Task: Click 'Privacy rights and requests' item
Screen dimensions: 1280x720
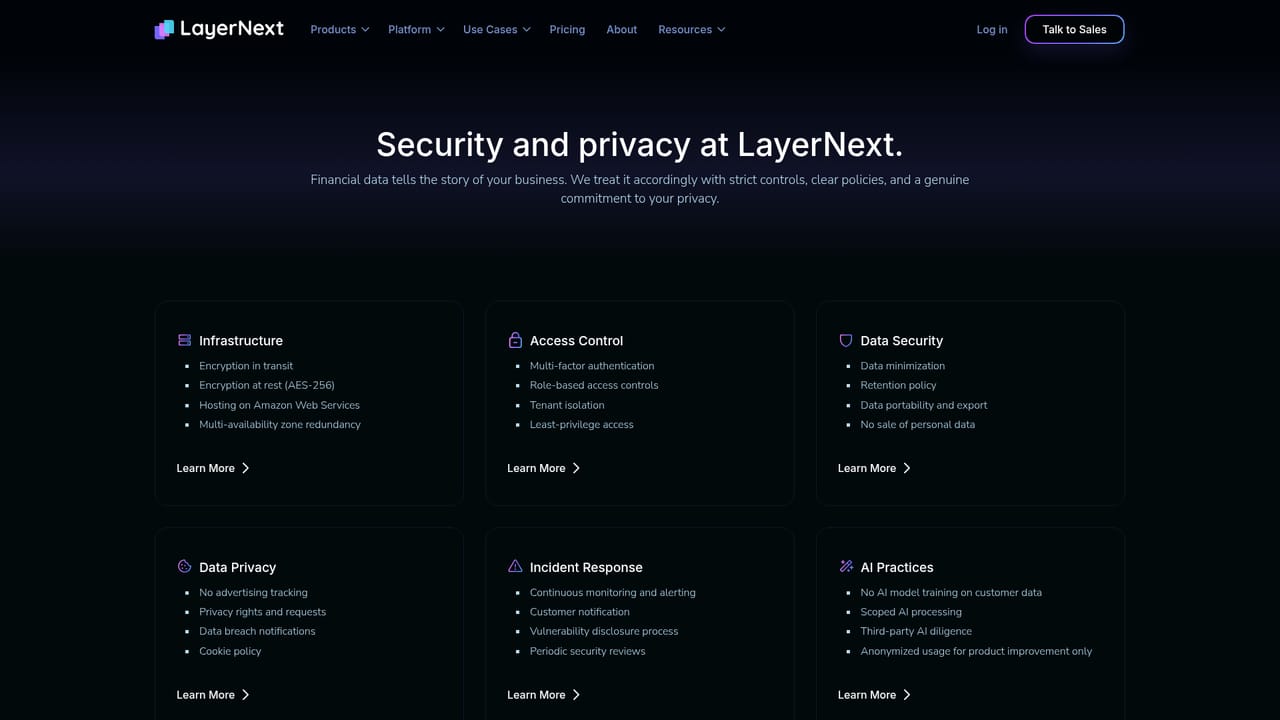Action: click(262, 612)
